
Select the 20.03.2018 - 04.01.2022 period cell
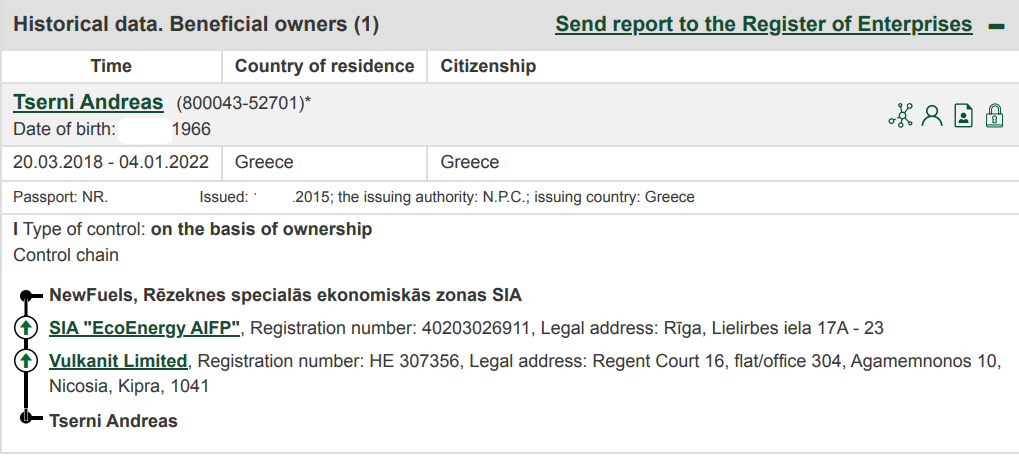pos(111,162)
